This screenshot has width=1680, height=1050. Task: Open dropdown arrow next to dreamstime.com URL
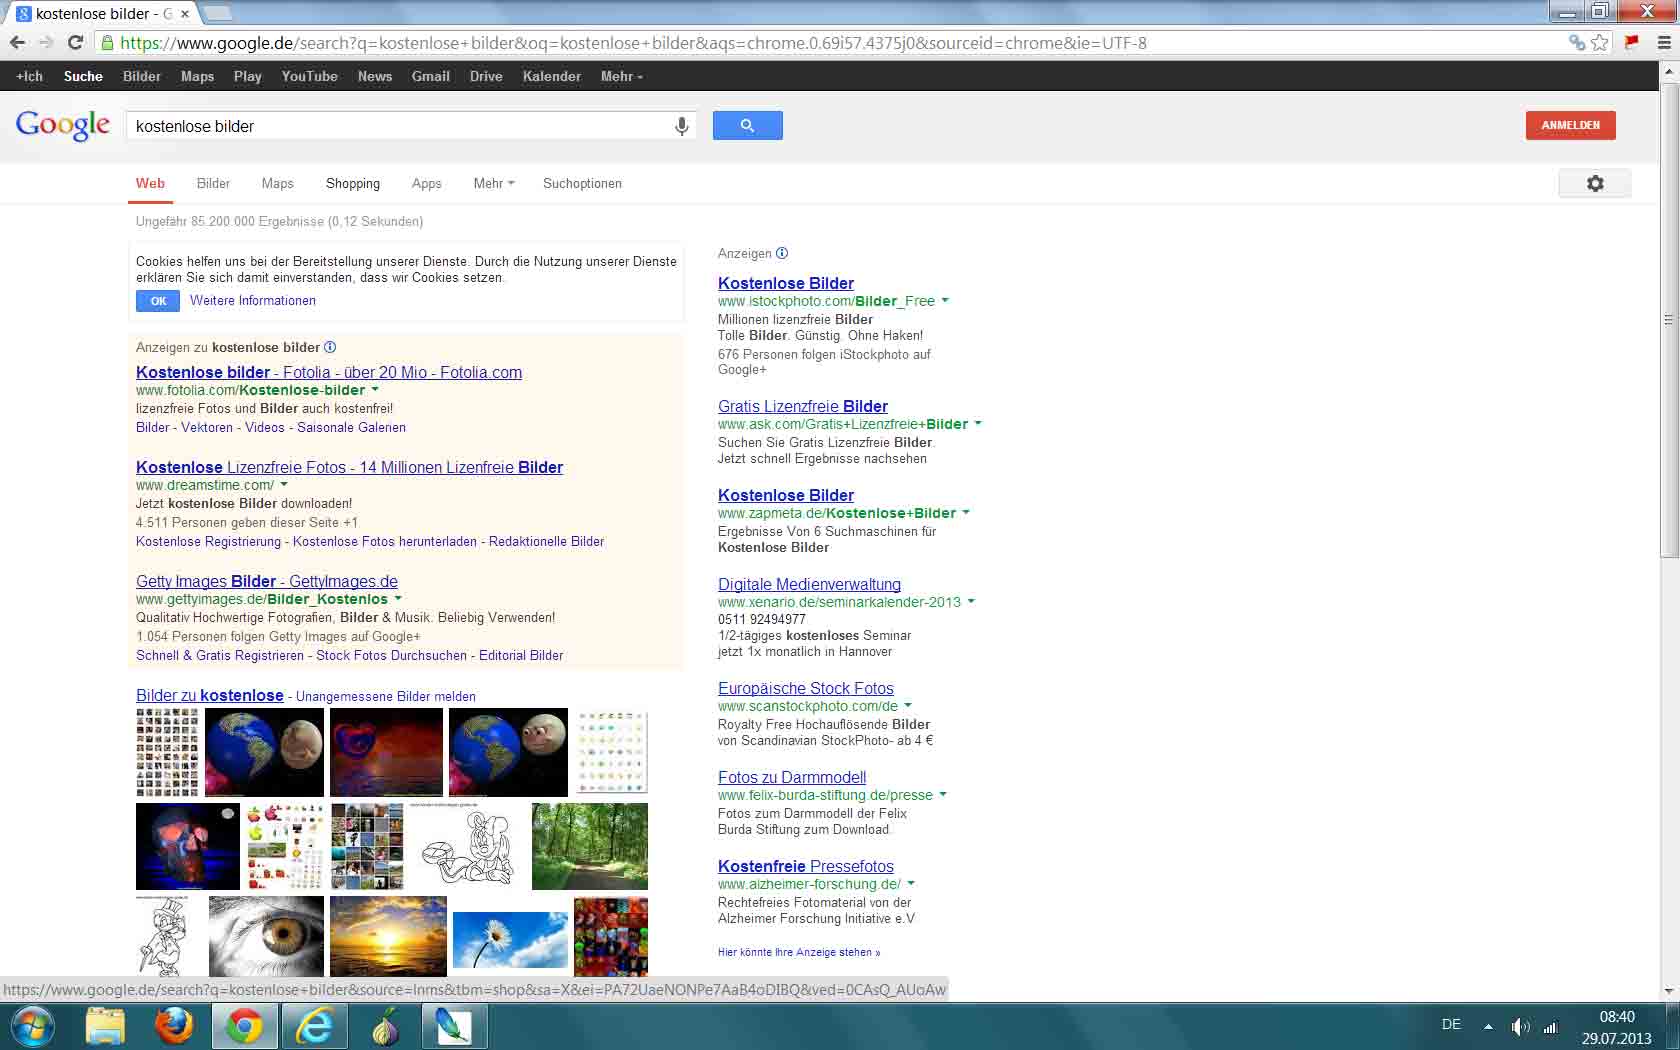click(x=284, y=484)
